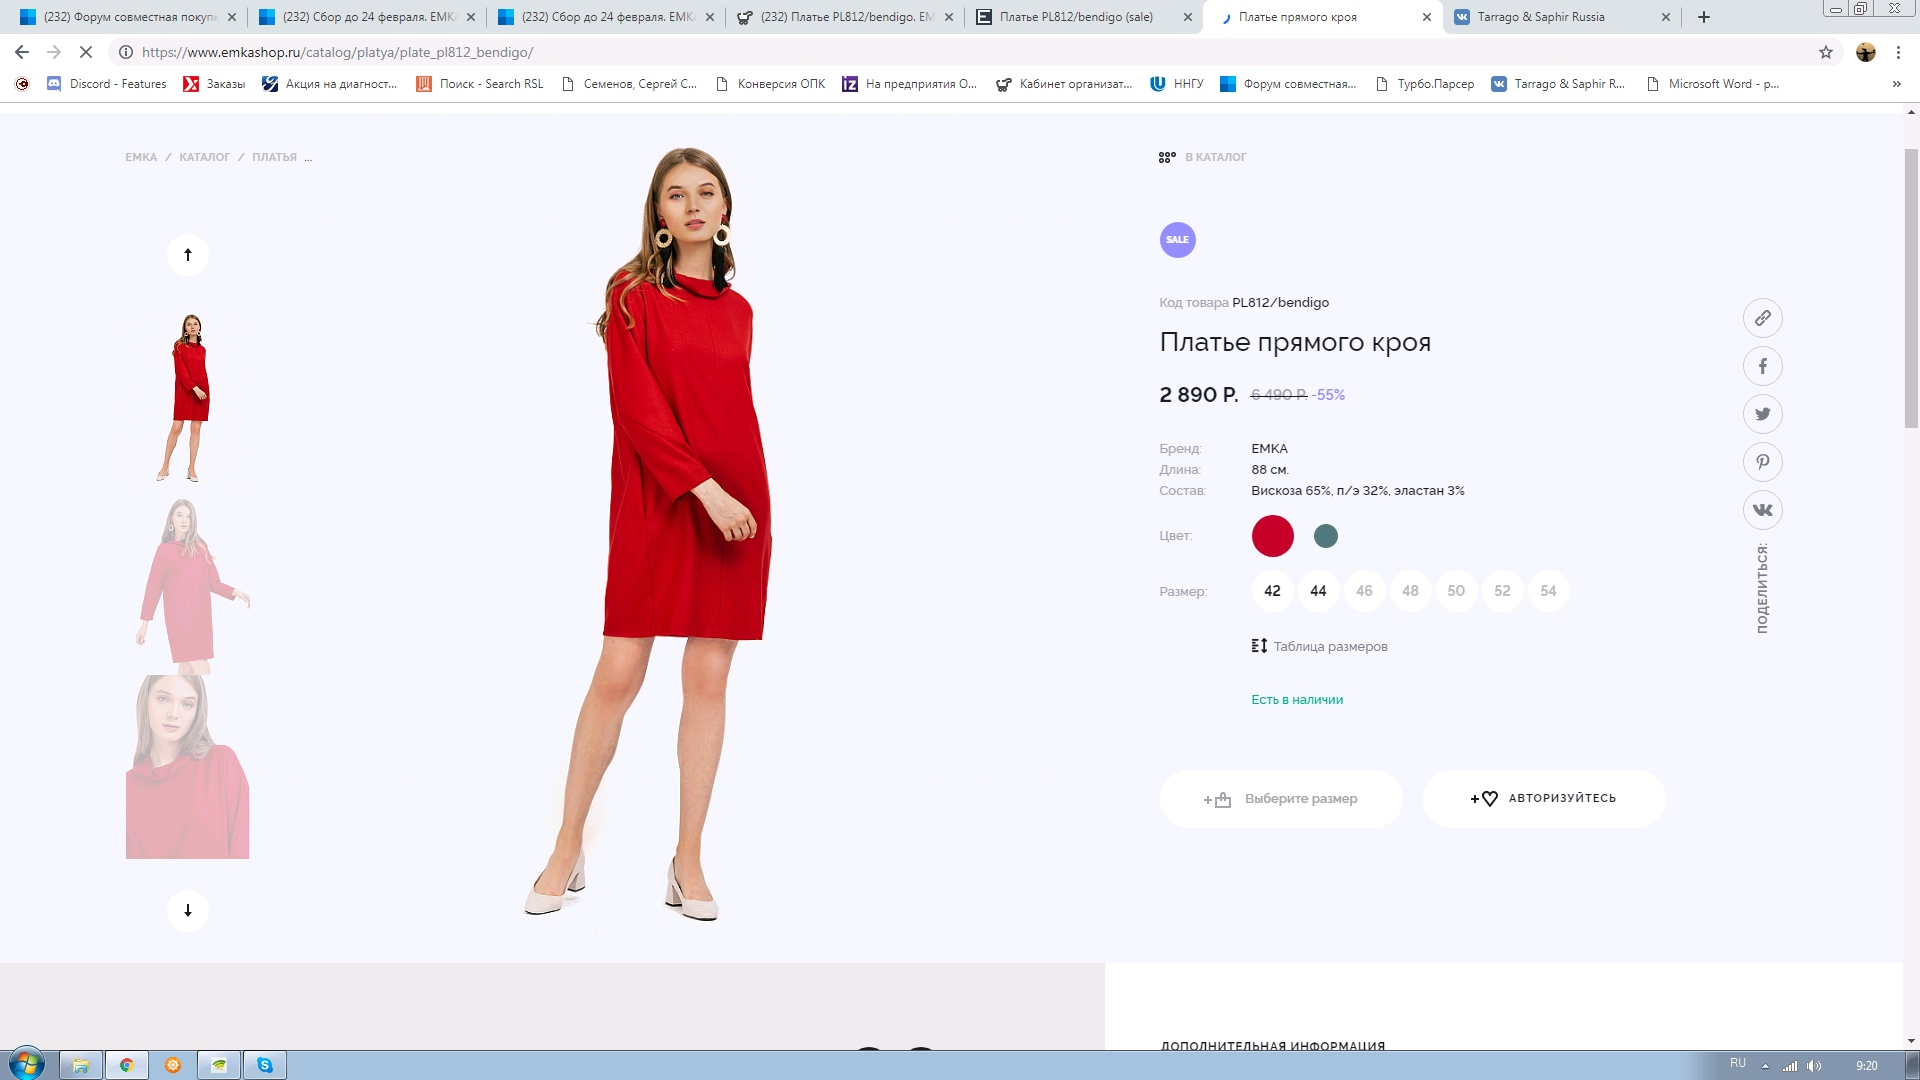
Task: Select size 42
Action: (x=1272, y=591)
